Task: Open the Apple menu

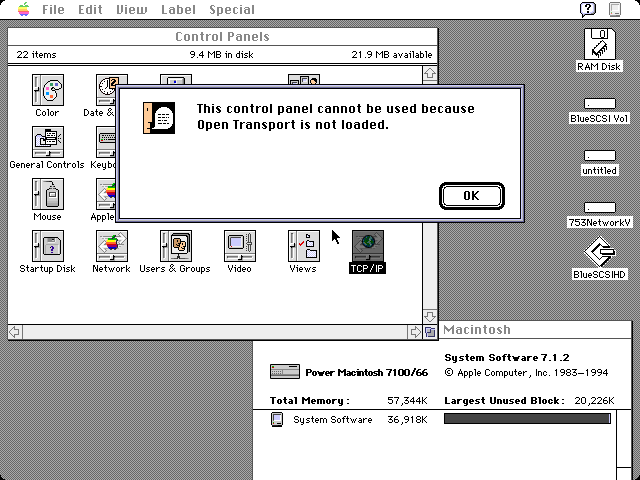Action: (x=21, y=9)
